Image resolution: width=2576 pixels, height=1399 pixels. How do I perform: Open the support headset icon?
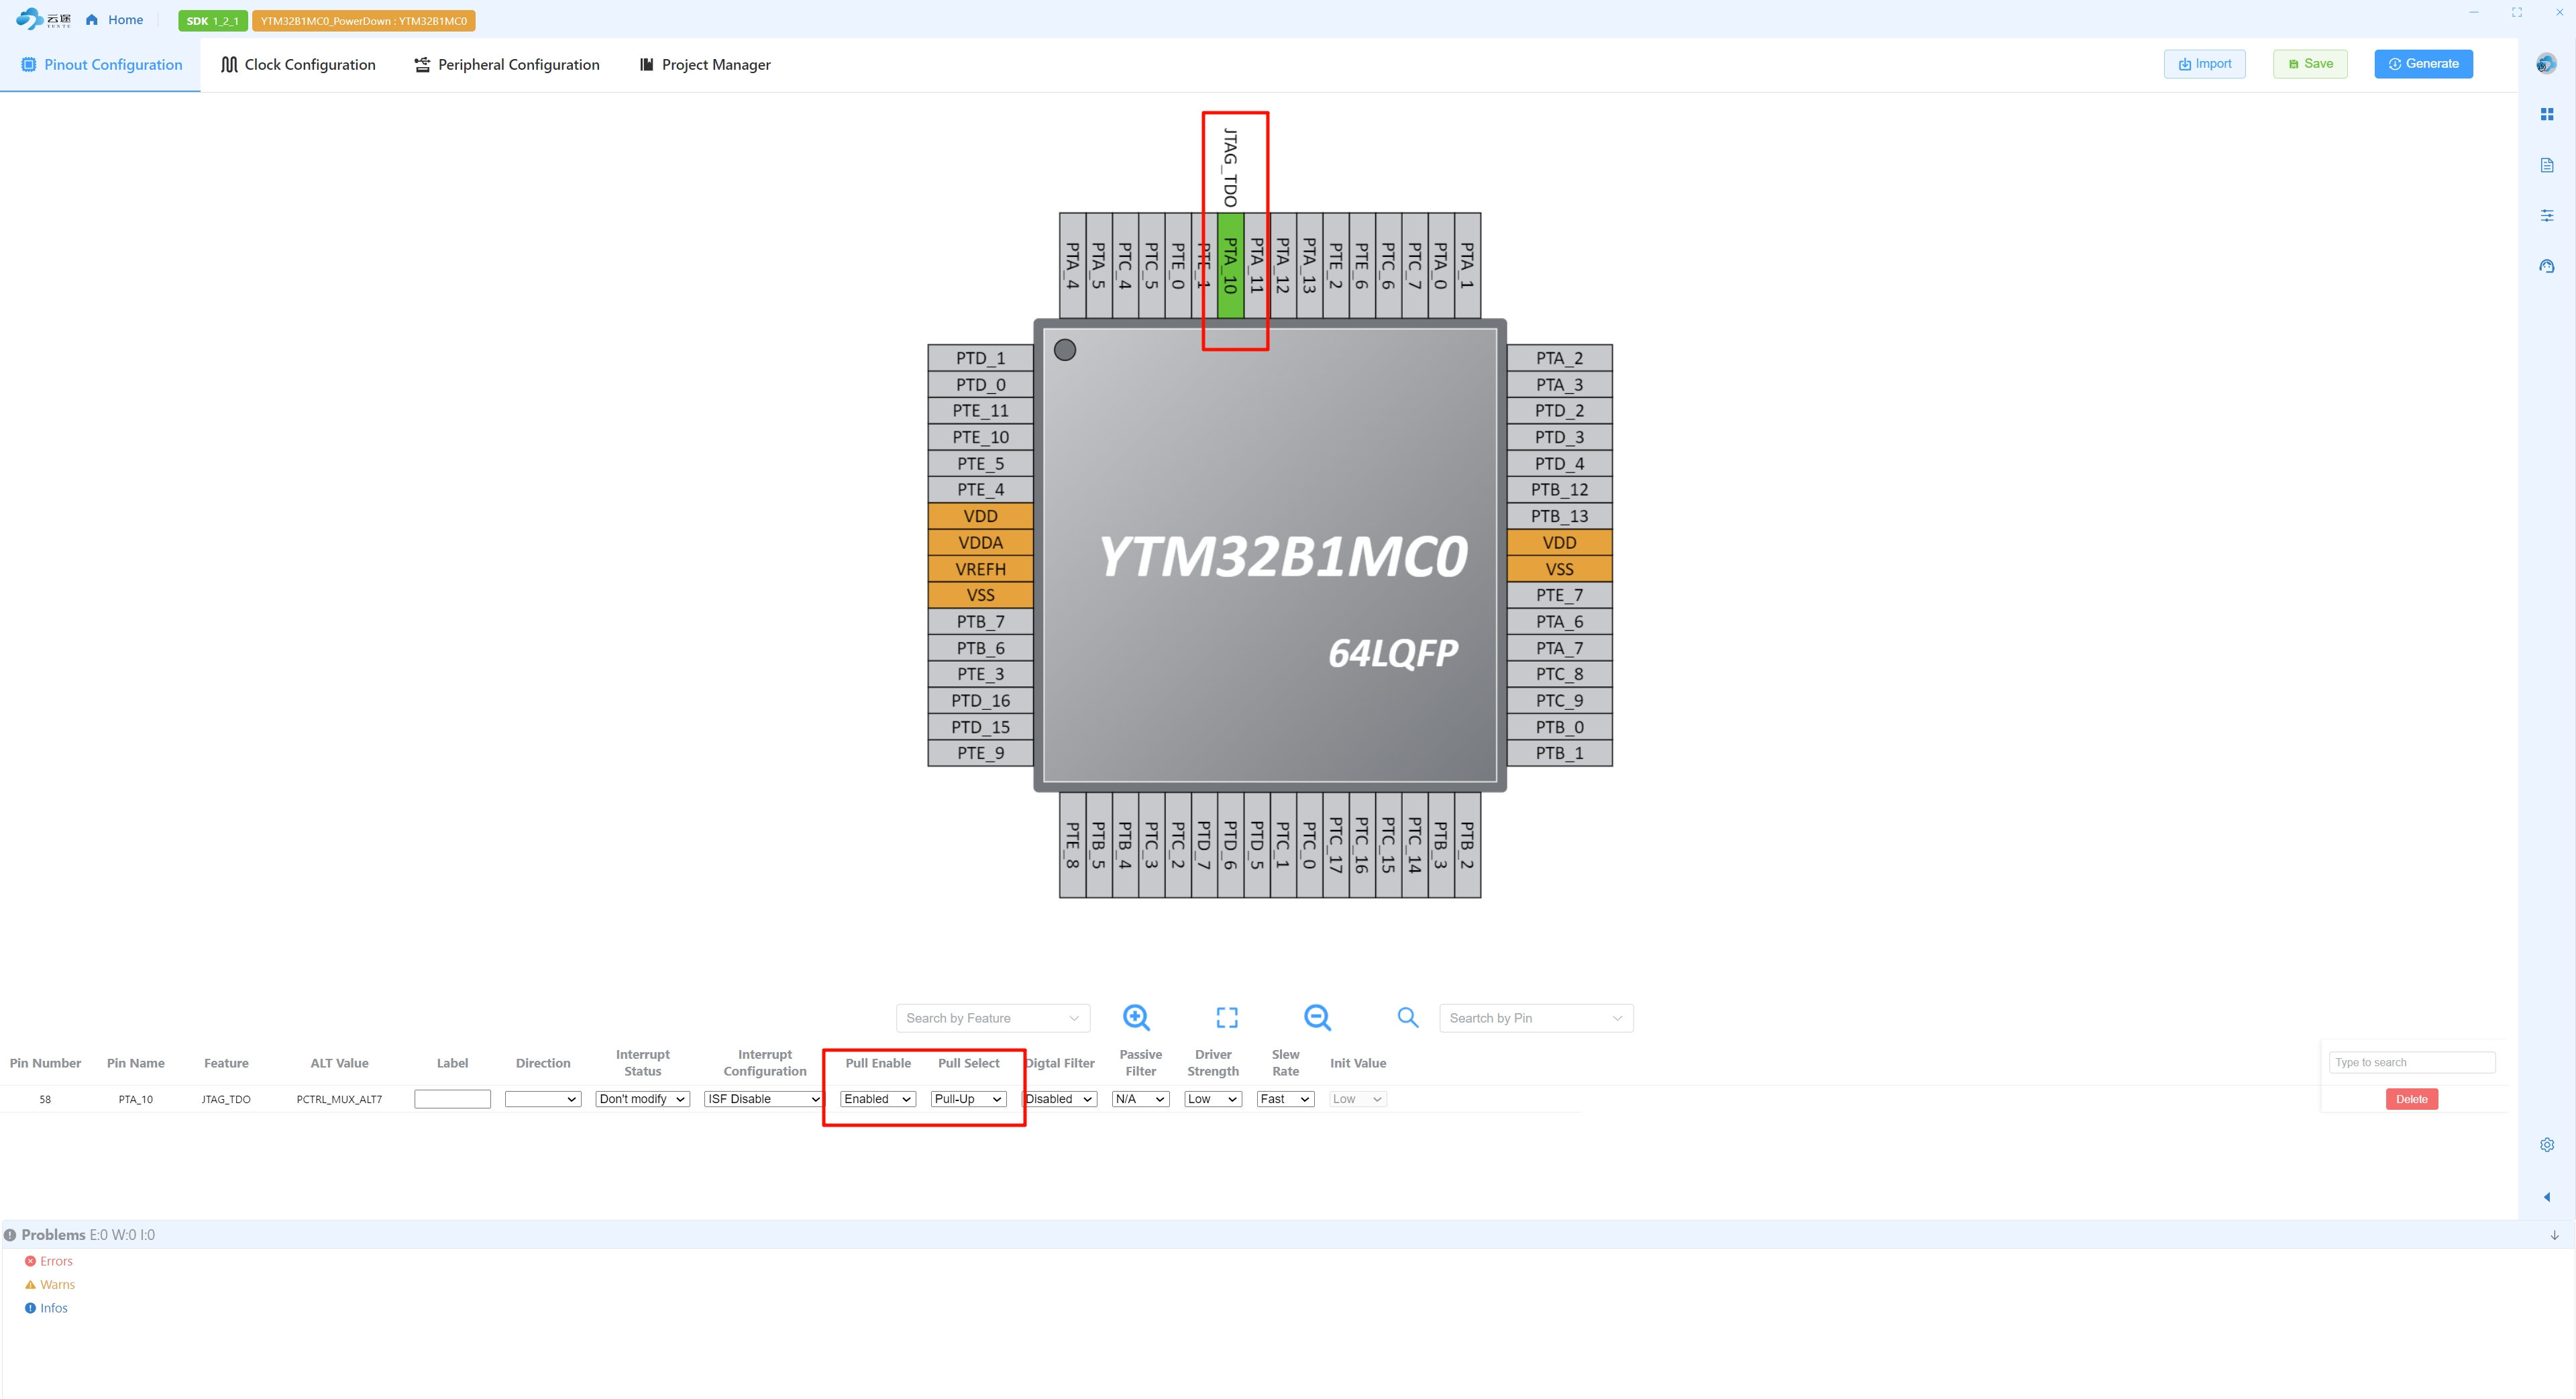pos(2546,266)
